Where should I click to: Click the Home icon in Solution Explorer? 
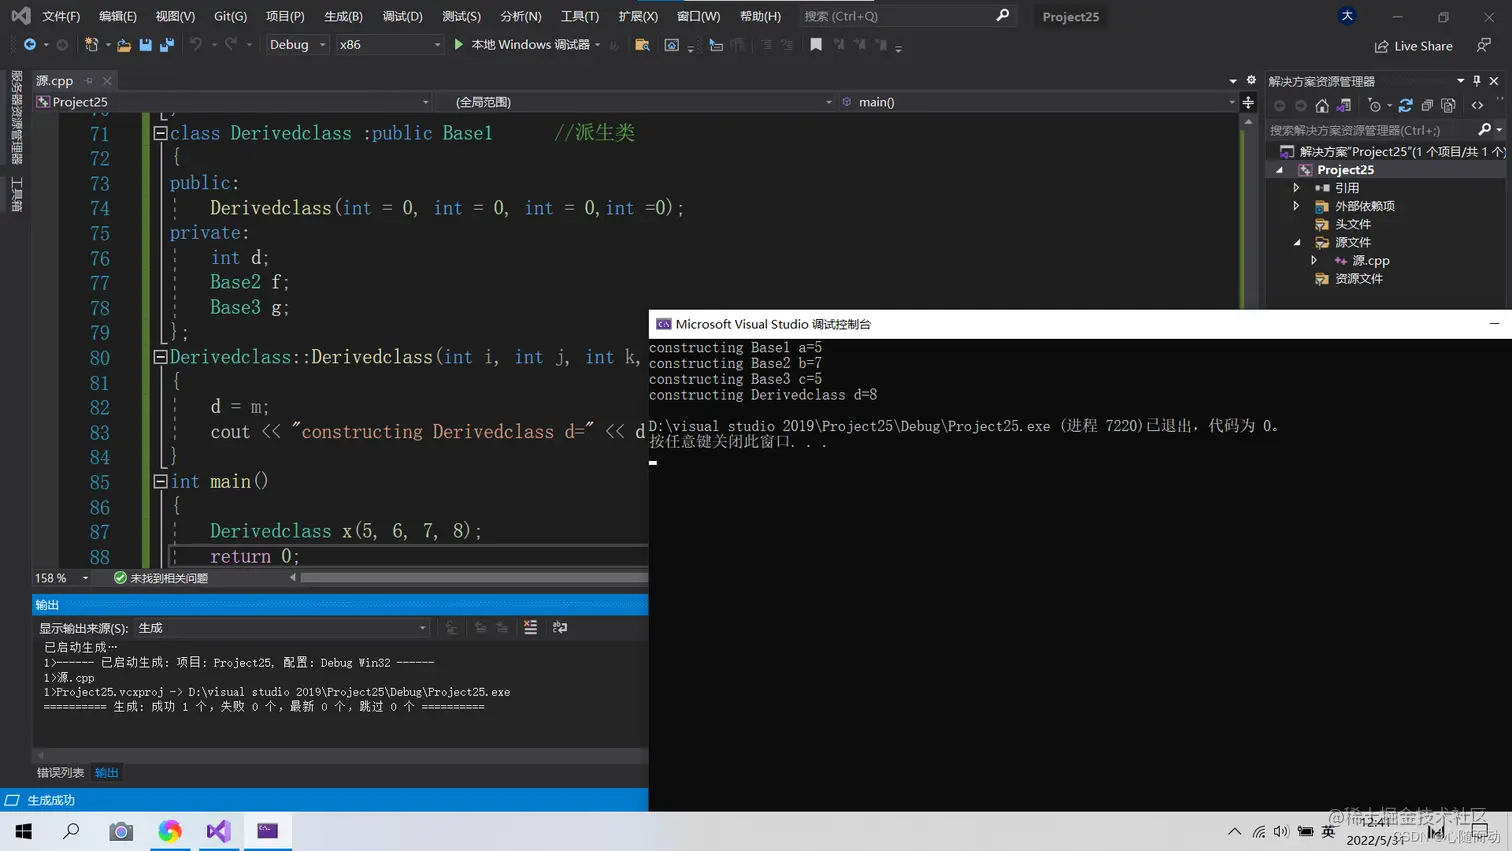pos(1322,106)
